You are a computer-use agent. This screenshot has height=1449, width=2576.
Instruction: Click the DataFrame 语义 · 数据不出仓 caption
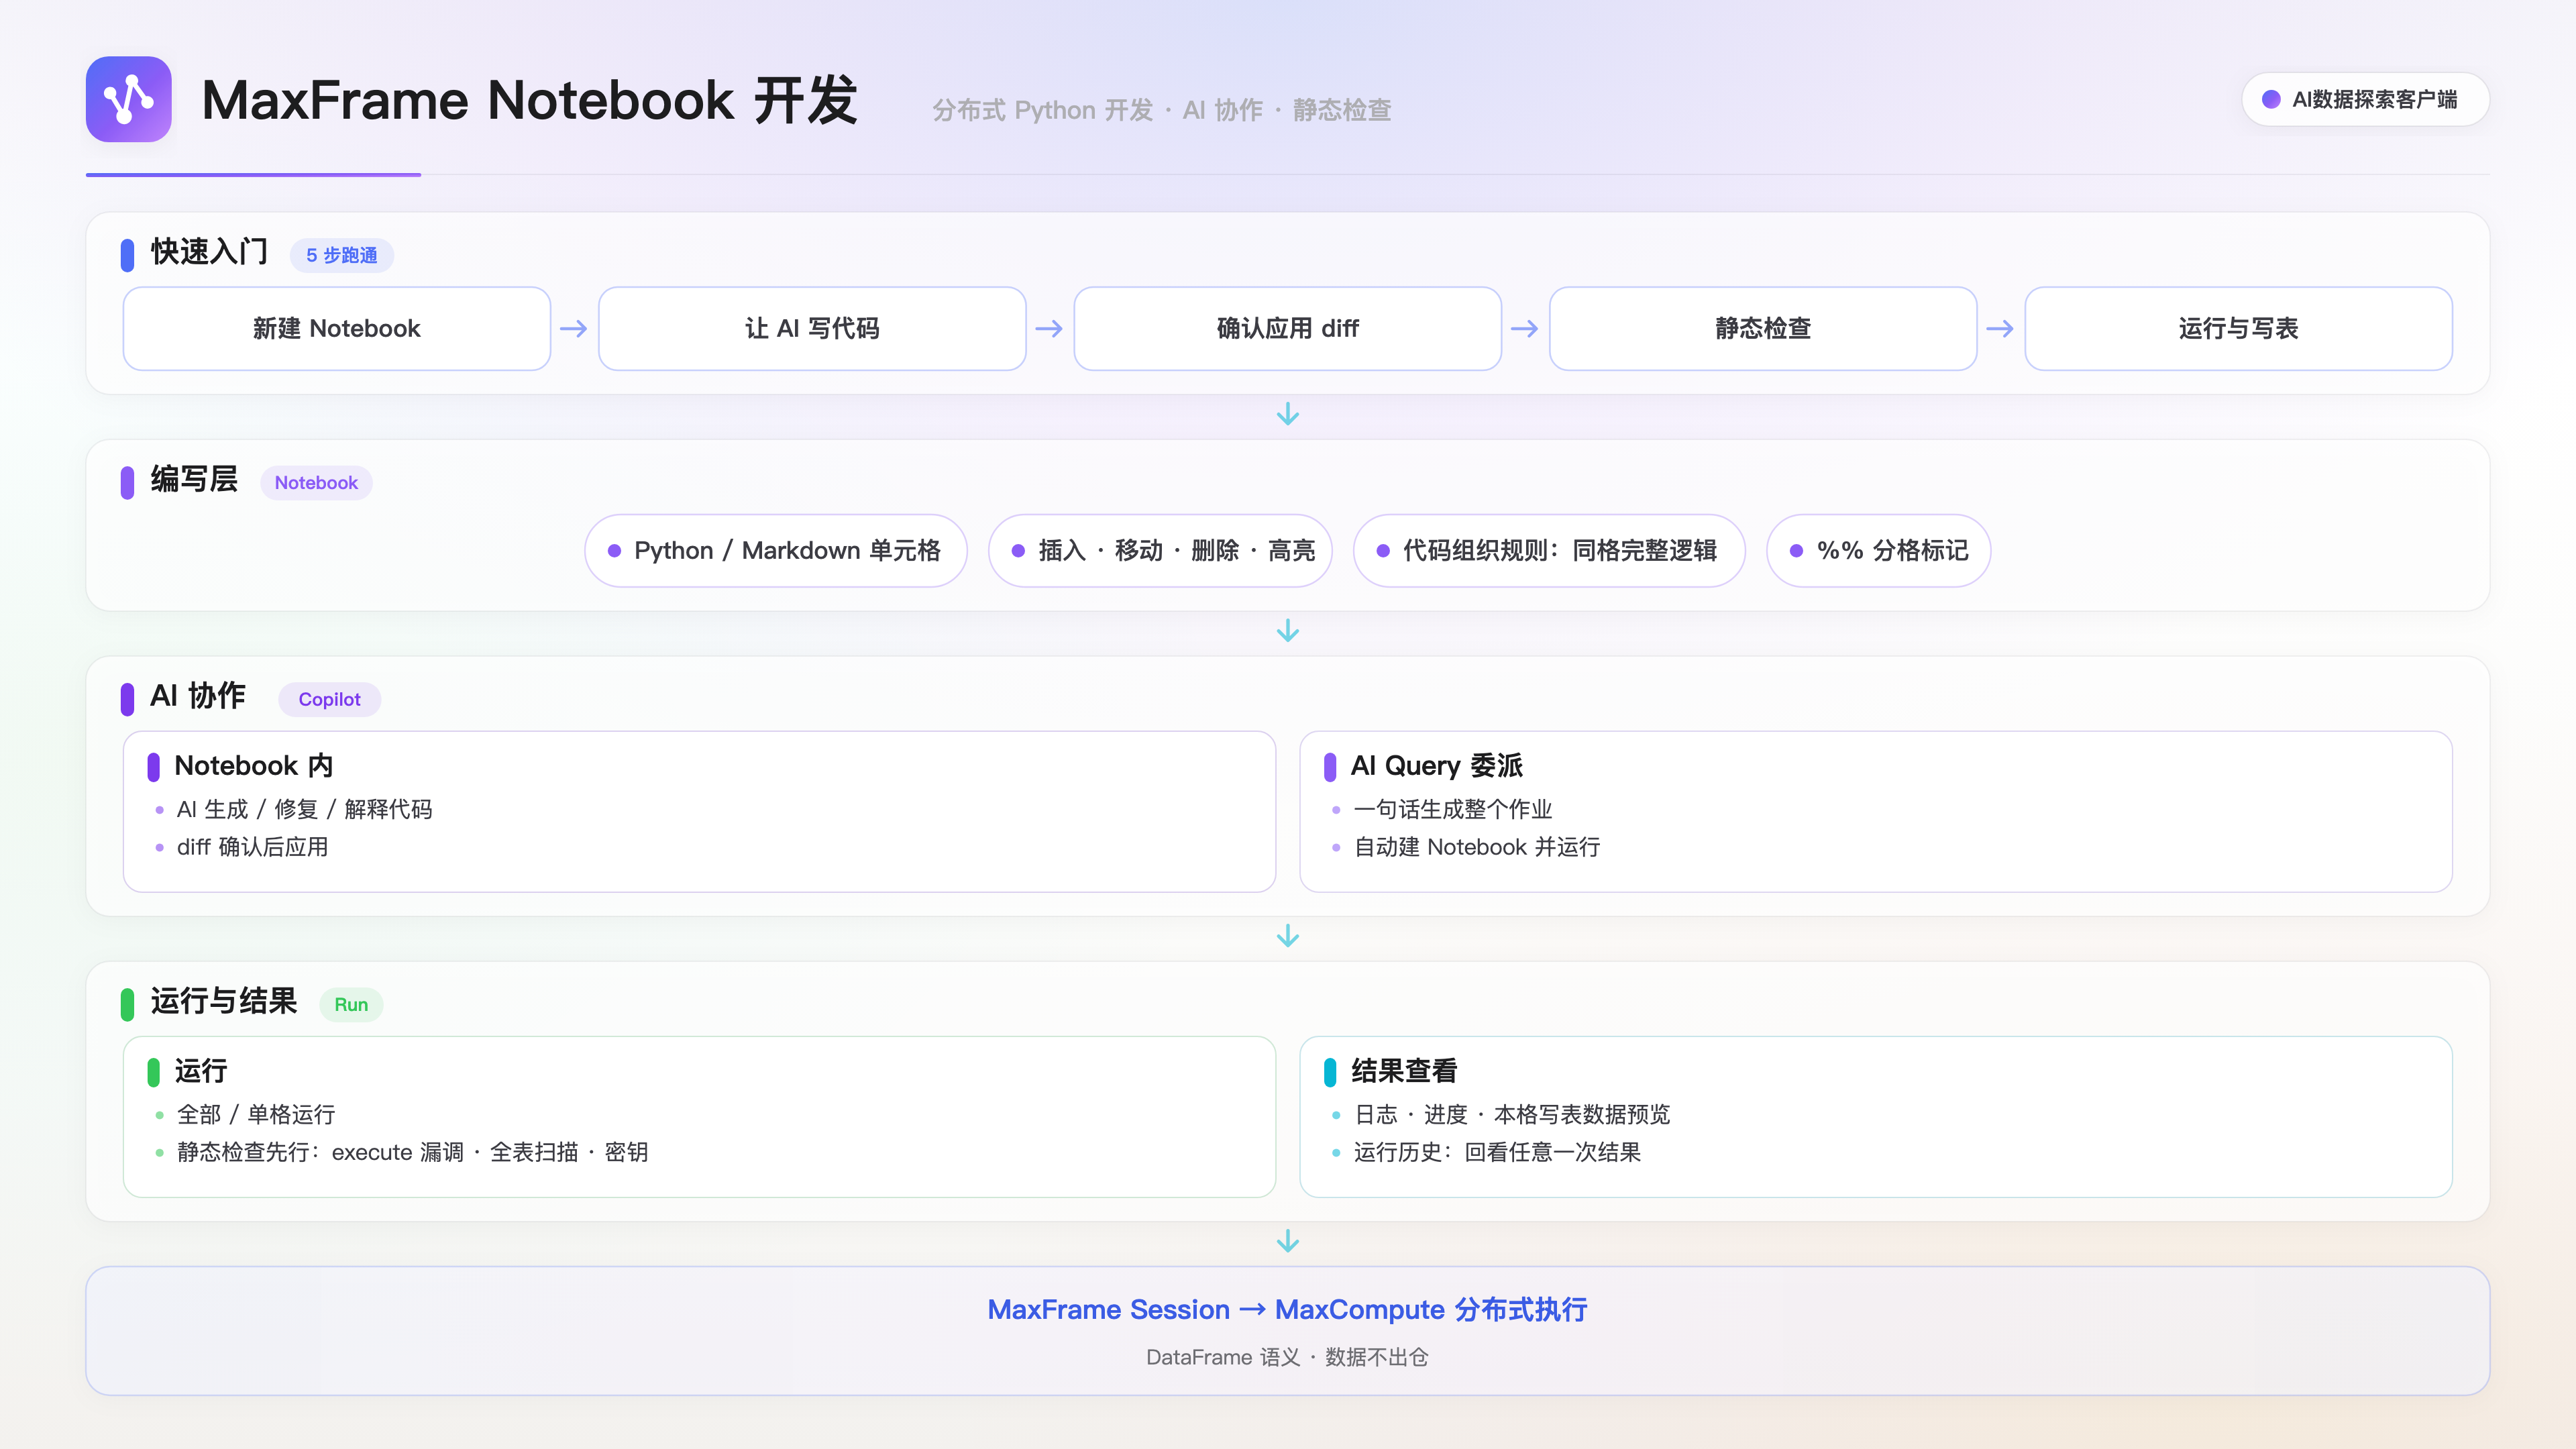click(x=1288, y=1358)
